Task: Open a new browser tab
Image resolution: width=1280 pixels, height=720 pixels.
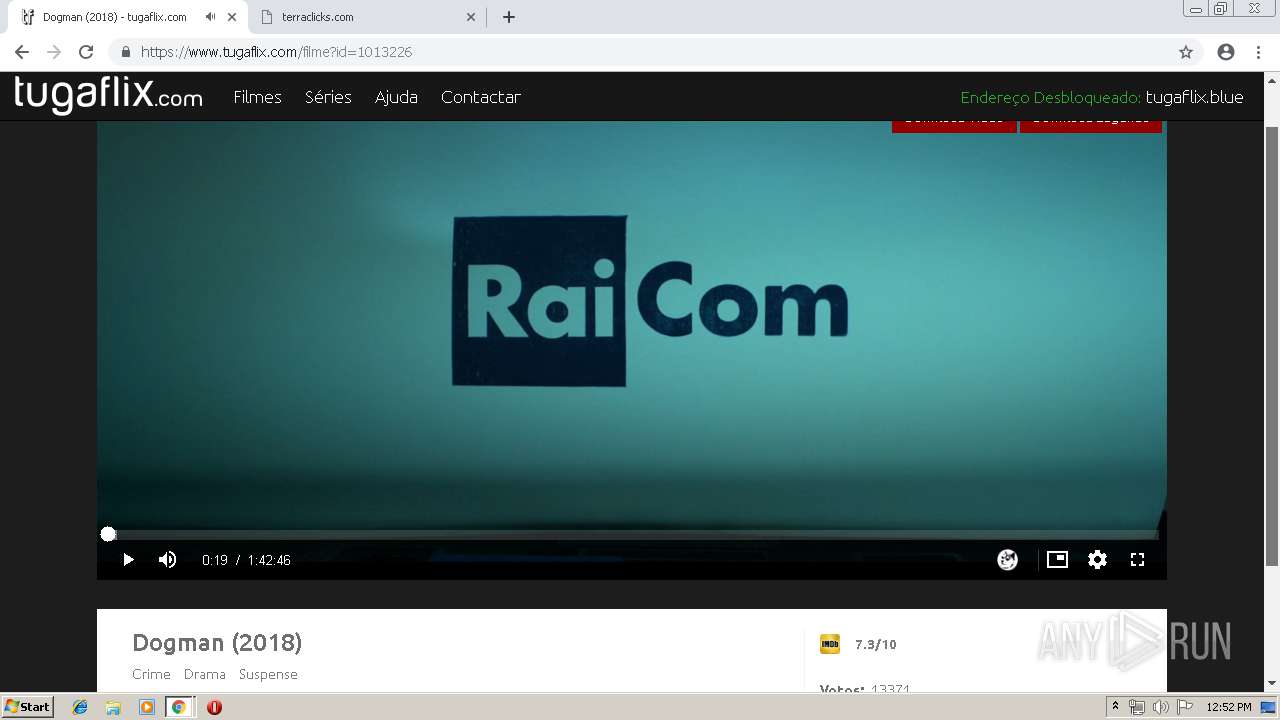Action: pyautogui.click(x=508, y=17)
